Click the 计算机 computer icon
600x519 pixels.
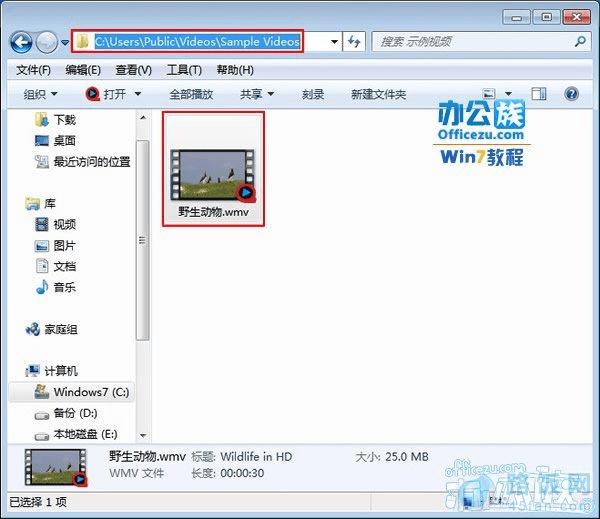(33, 370)
